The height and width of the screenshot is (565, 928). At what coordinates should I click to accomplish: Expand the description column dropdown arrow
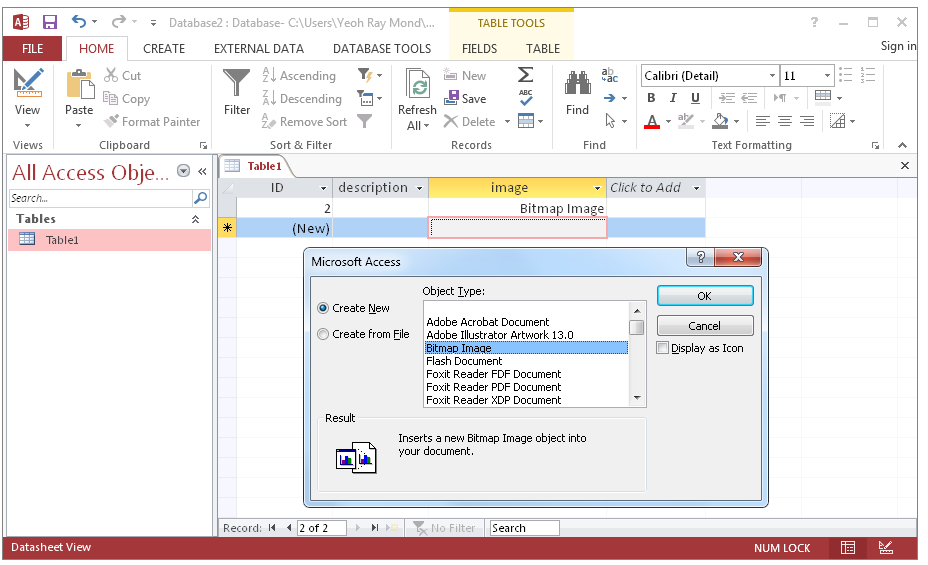click(x=420, y=188)
